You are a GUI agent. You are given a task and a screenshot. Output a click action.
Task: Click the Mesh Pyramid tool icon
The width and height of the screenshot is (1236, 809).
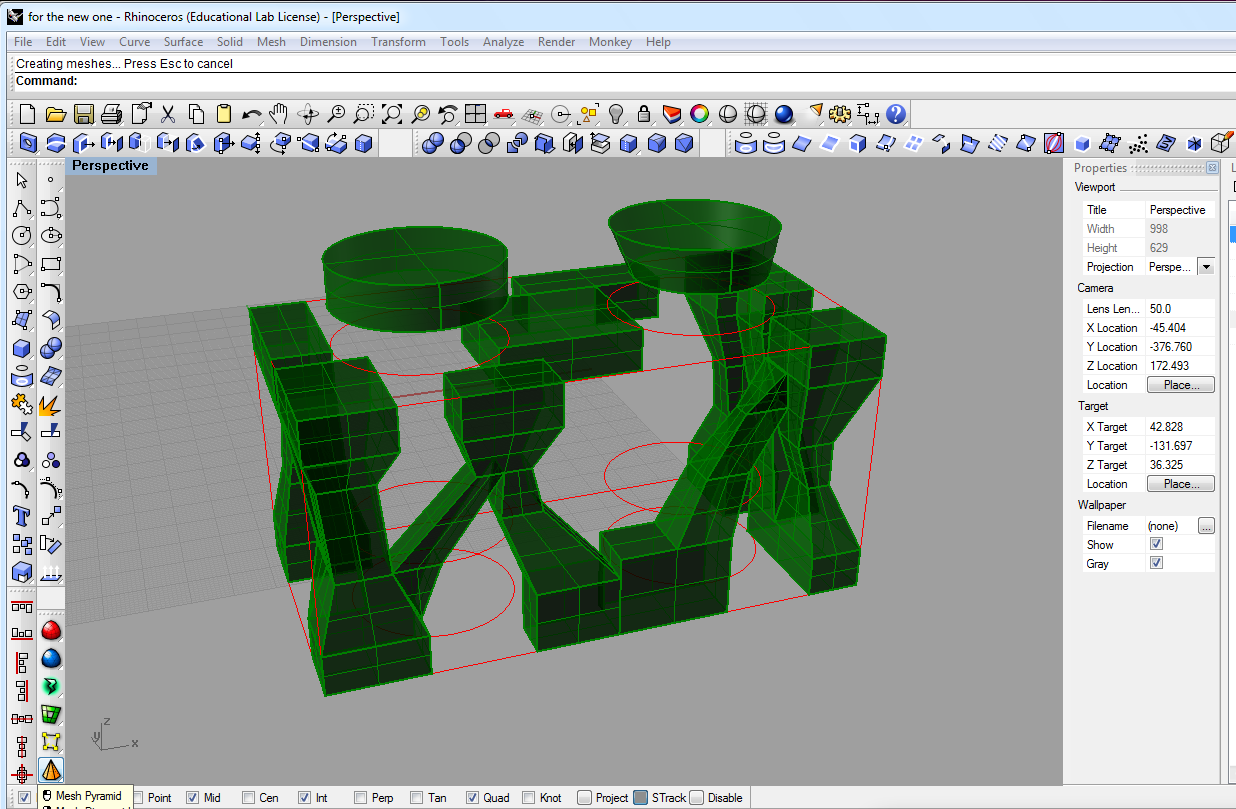[51, 771]
